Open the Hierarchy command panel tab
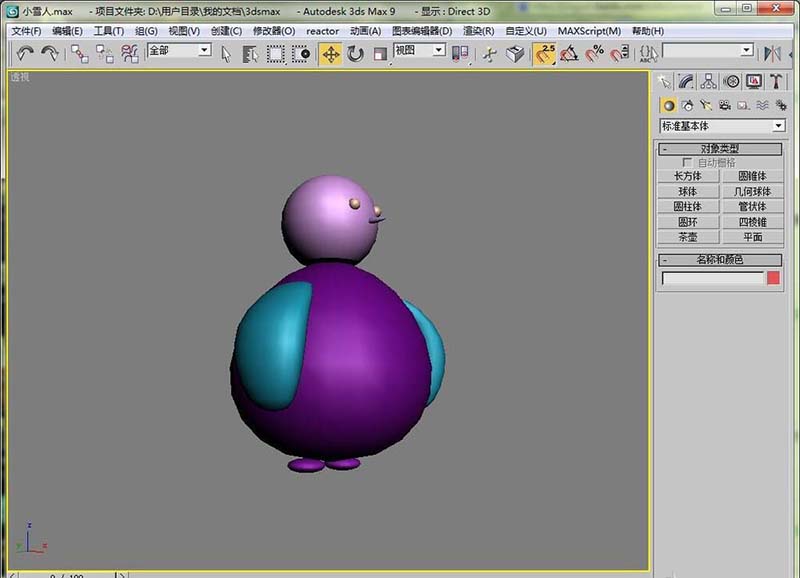 [708, 82]
